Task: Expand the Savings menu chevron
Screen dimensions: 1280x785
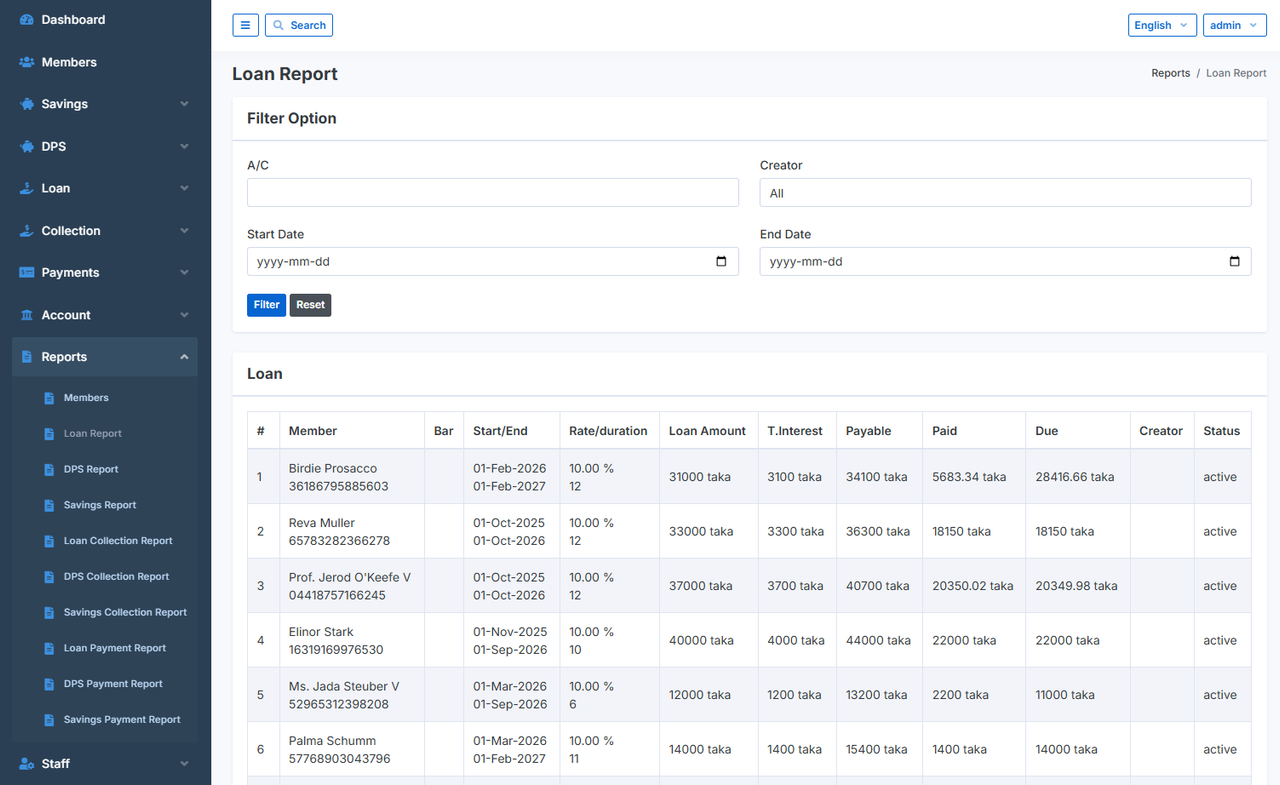Action: click(184, 104)
